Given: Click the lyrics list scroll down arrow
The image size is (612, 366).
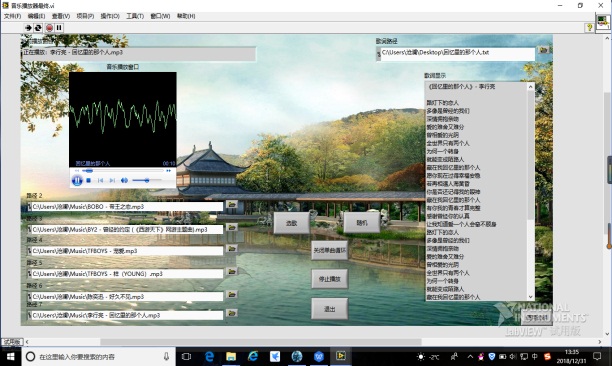Looking at the screenshot, I should click(x=530, y=297).
